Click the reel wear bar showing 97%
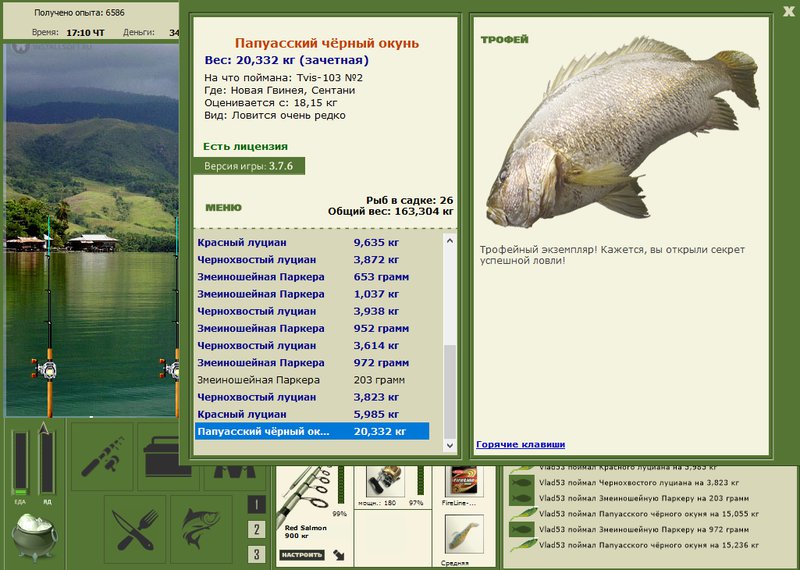This screenshot has width=800, height=570. 420,481
